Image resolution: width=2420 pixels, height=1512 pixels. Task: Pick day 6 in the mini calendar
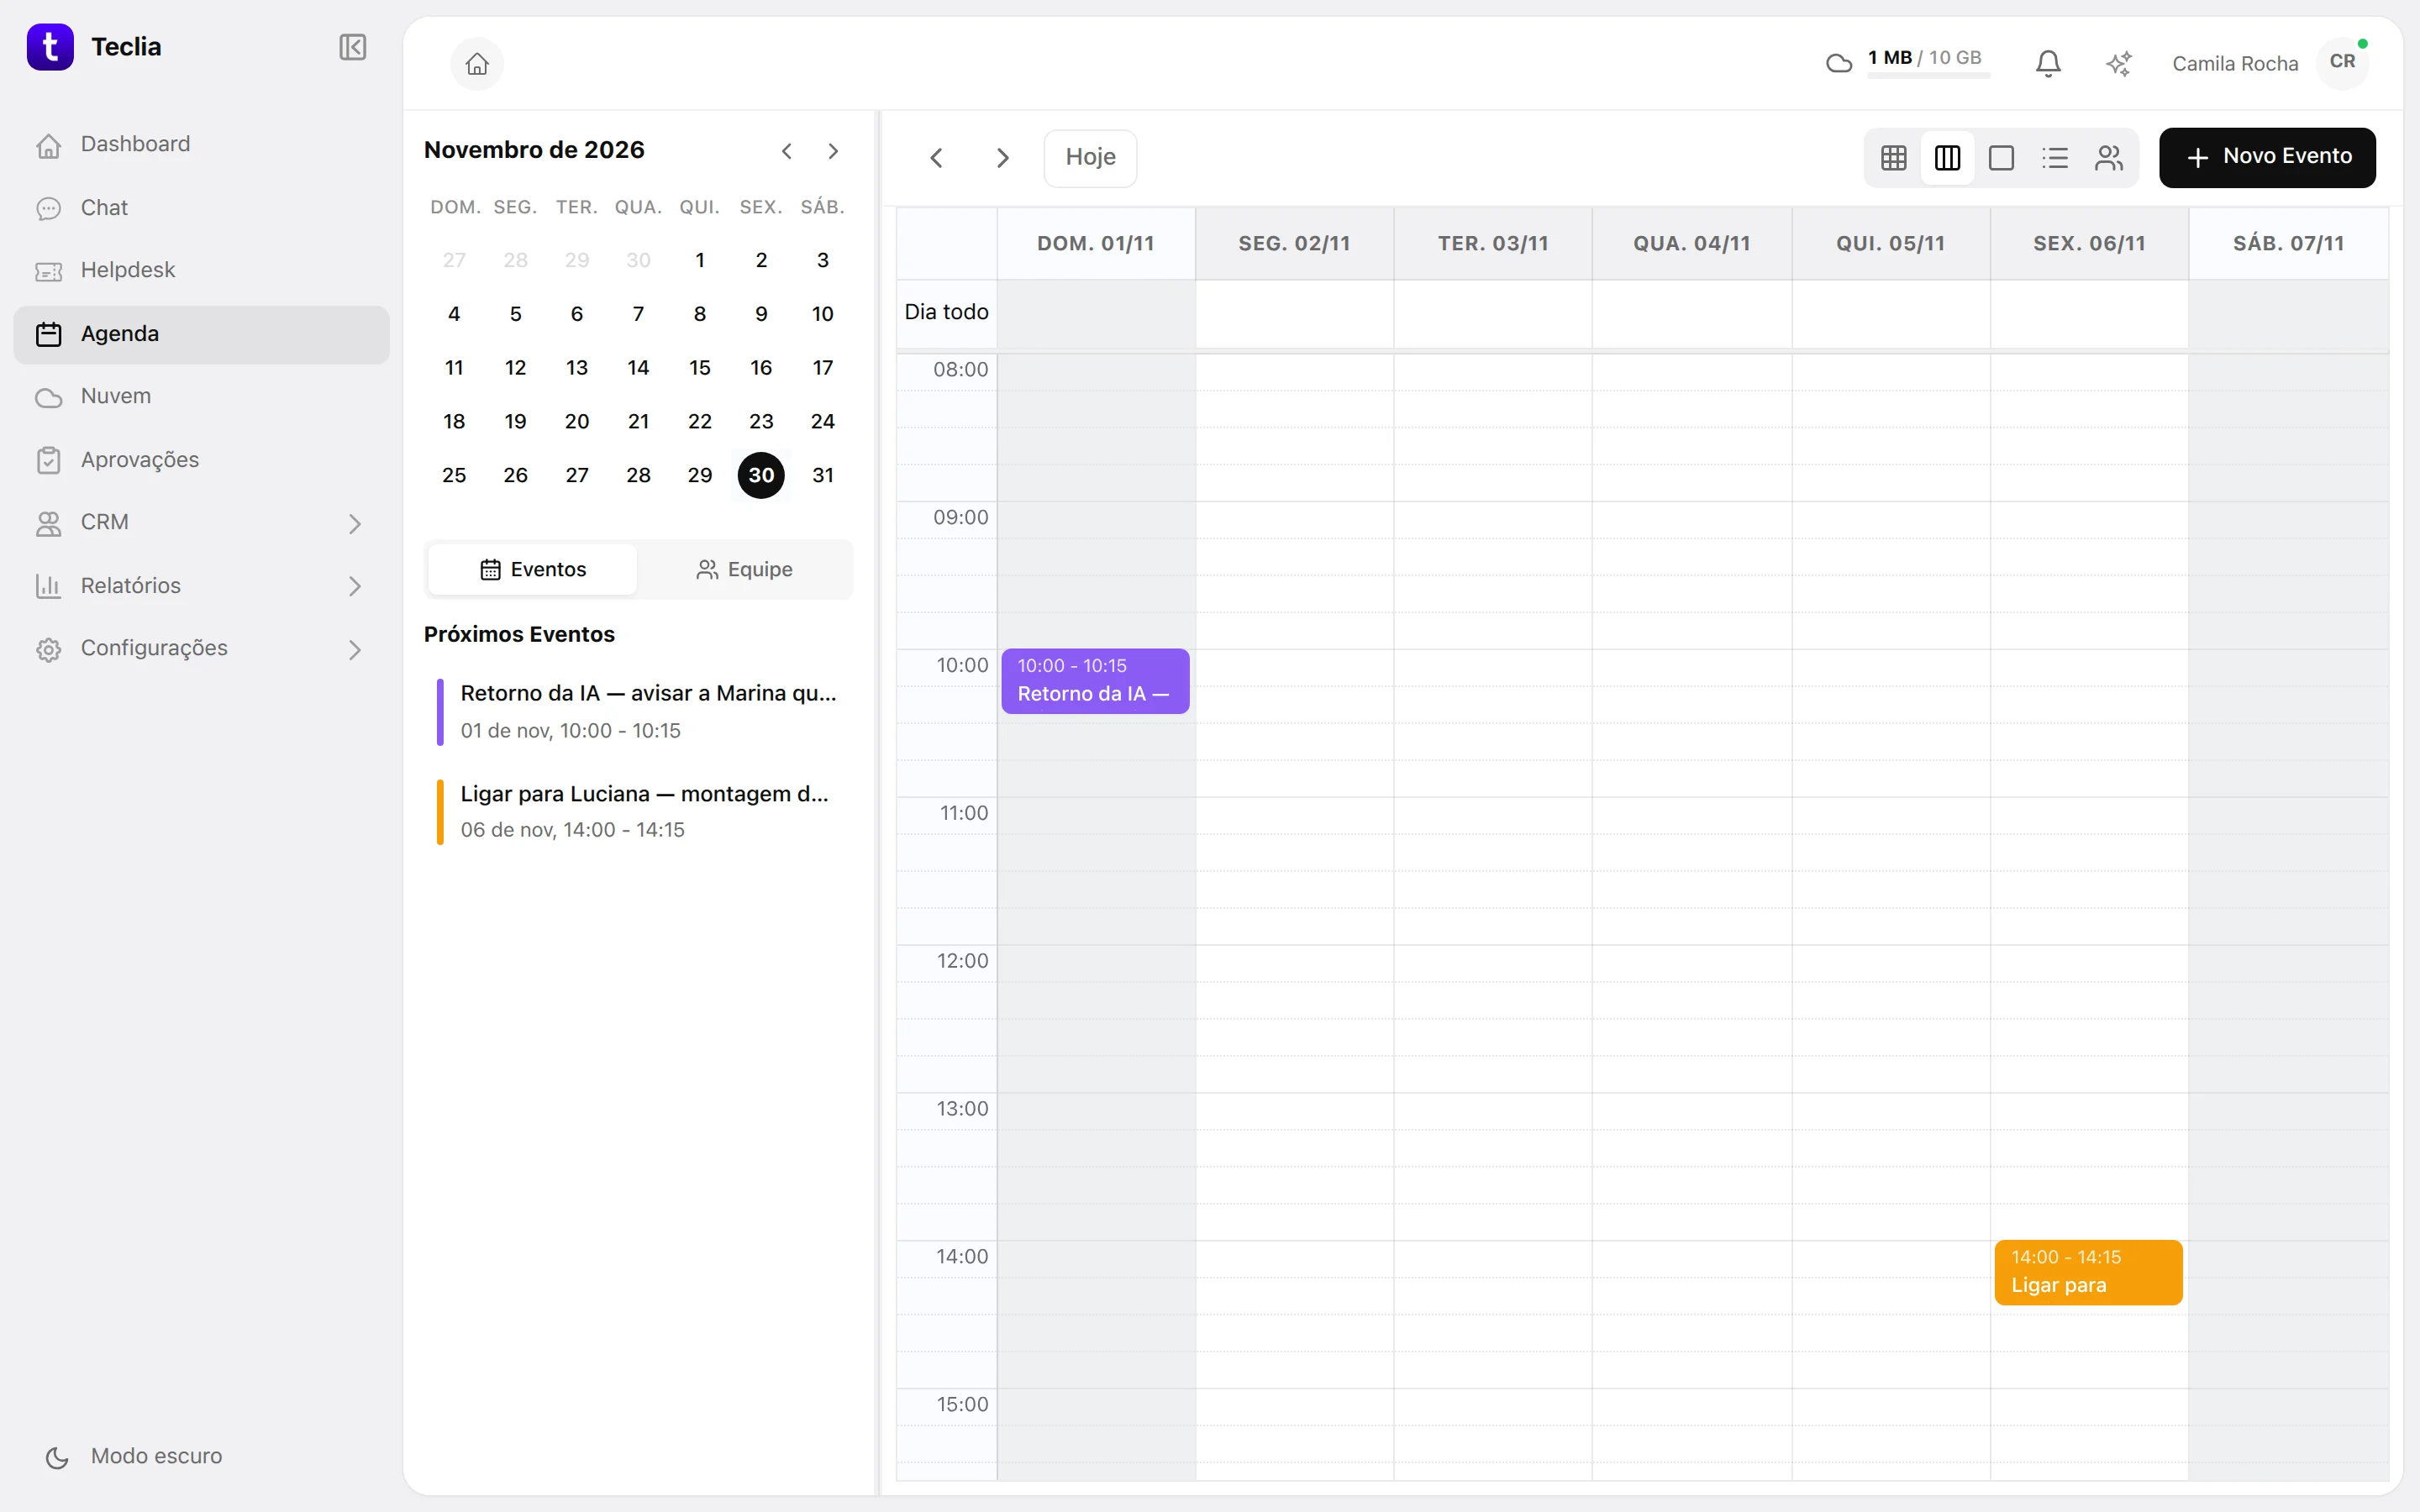point(577,314)
